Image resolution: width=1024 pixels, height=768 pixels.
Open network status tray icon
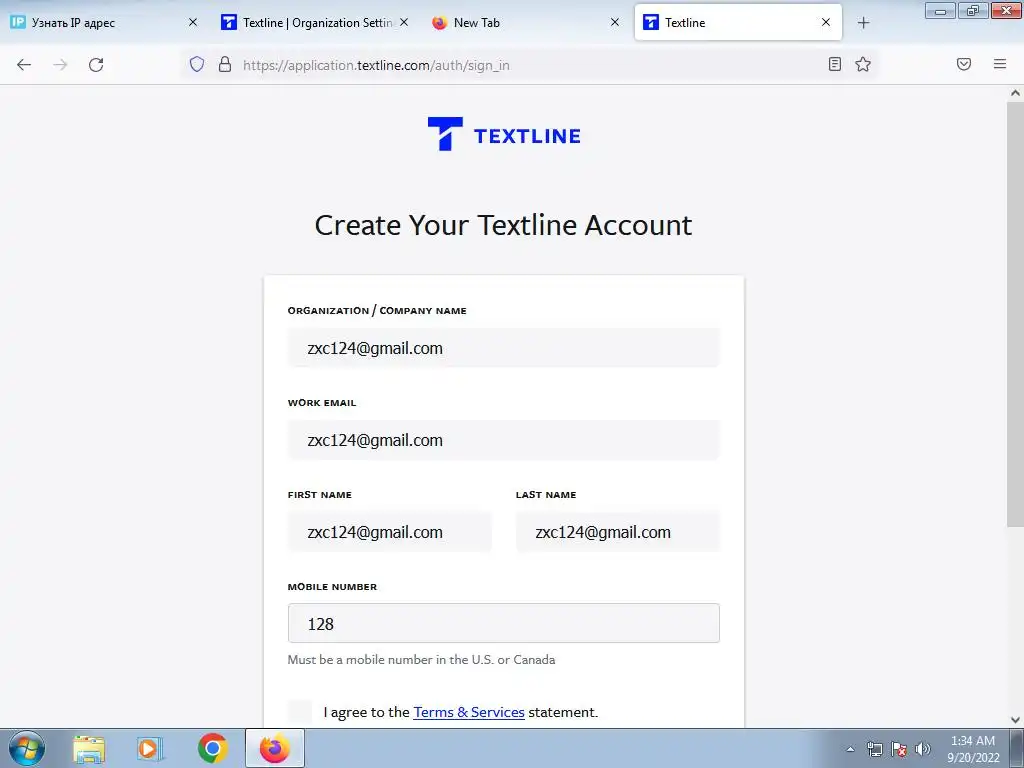pyautogui.click(x=874, y=749)
